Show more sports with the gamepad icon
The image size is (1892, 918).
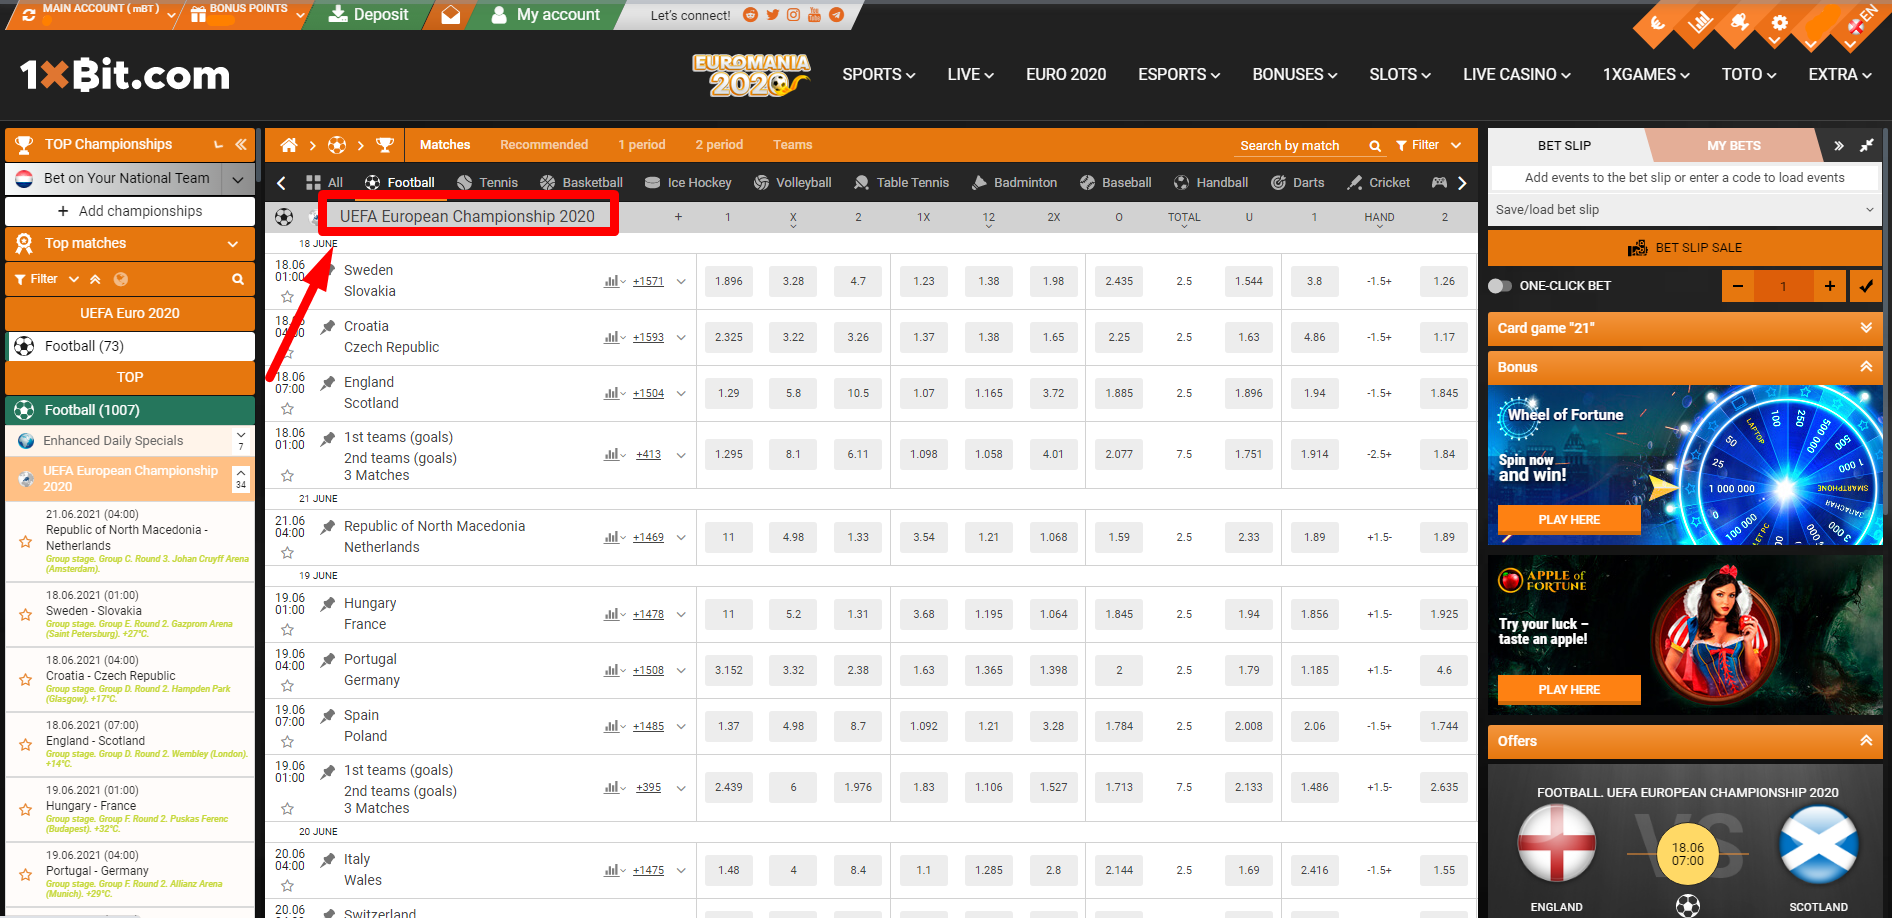click(x=1439, y=183)
